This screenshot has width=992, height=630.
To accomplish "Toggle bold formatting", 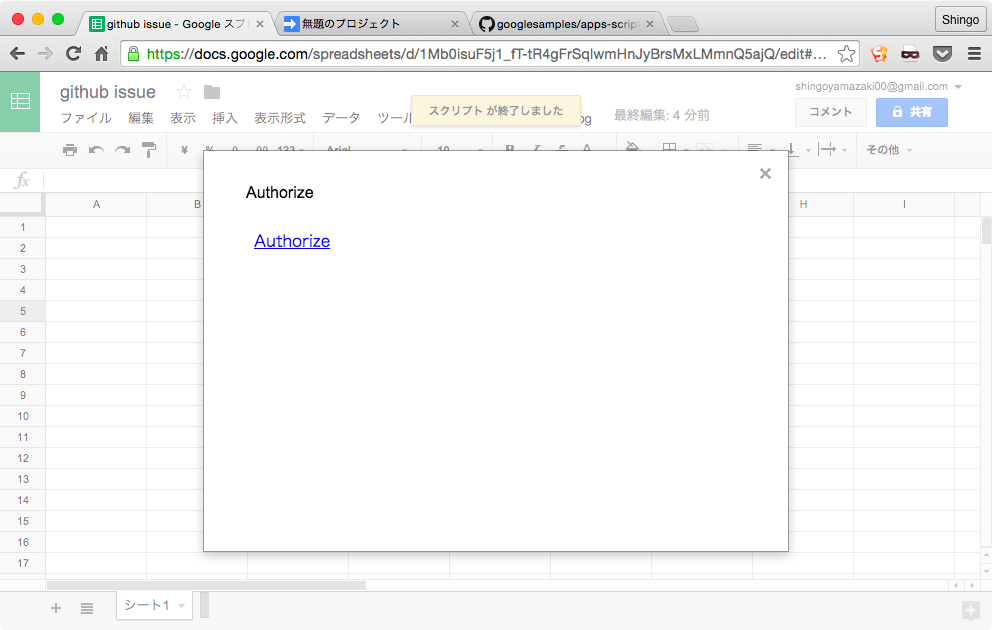I will click(510, 149).
